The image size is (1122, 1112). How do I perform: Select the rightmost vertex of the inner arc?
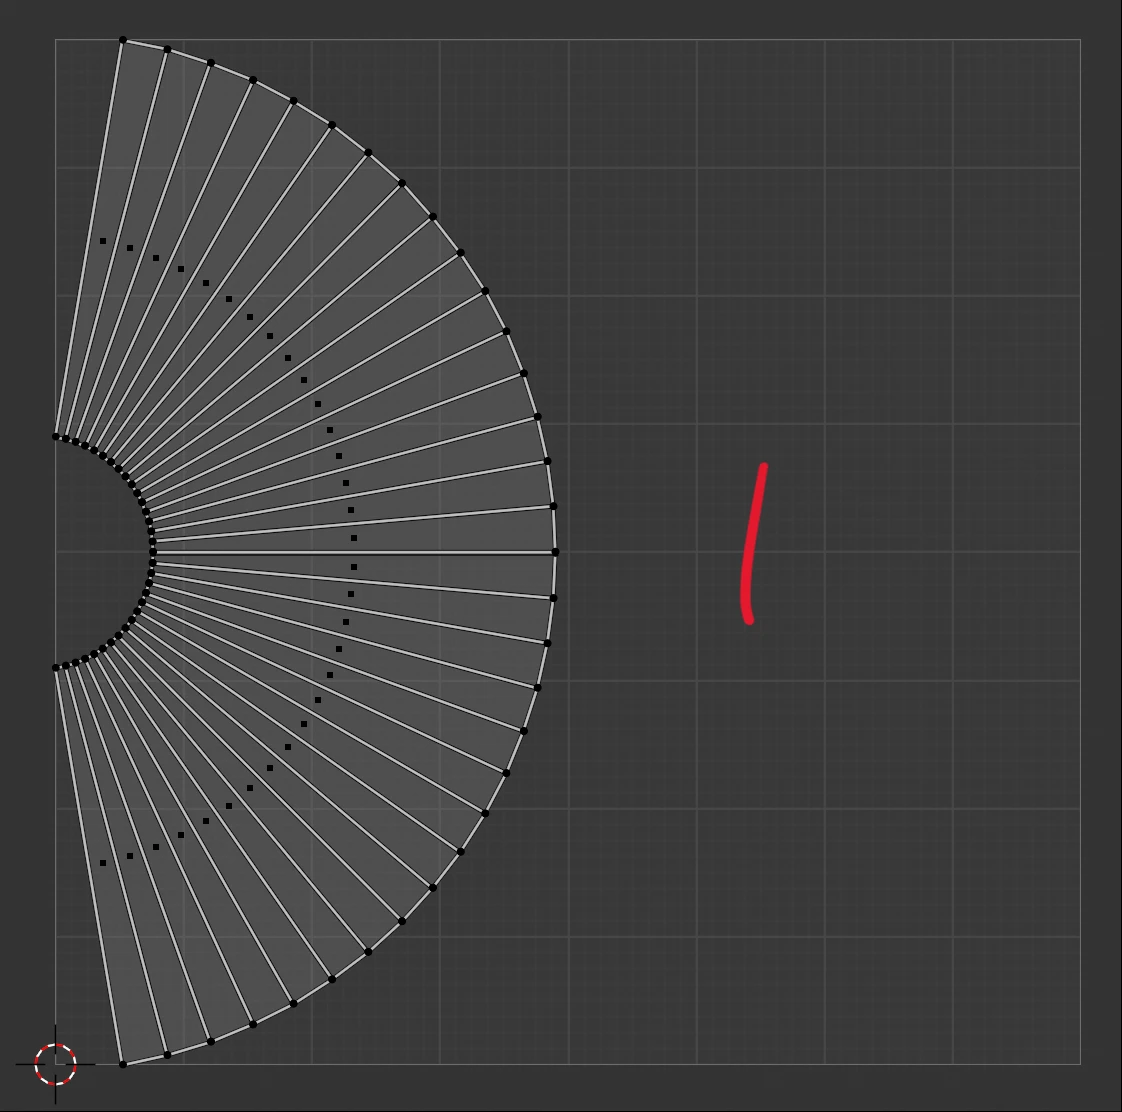pos(153,552)
